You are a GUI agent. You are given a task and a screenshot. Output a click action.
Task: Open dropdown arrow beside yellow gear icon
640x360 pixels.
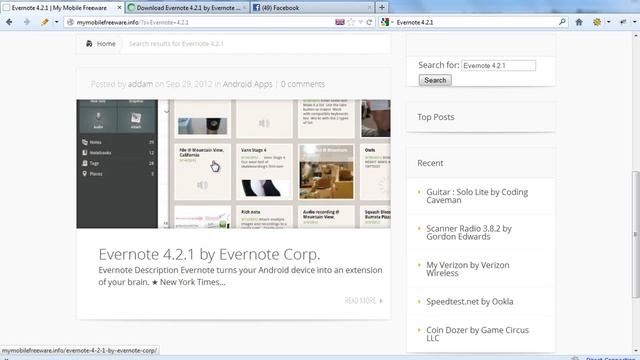pos(608,22)
